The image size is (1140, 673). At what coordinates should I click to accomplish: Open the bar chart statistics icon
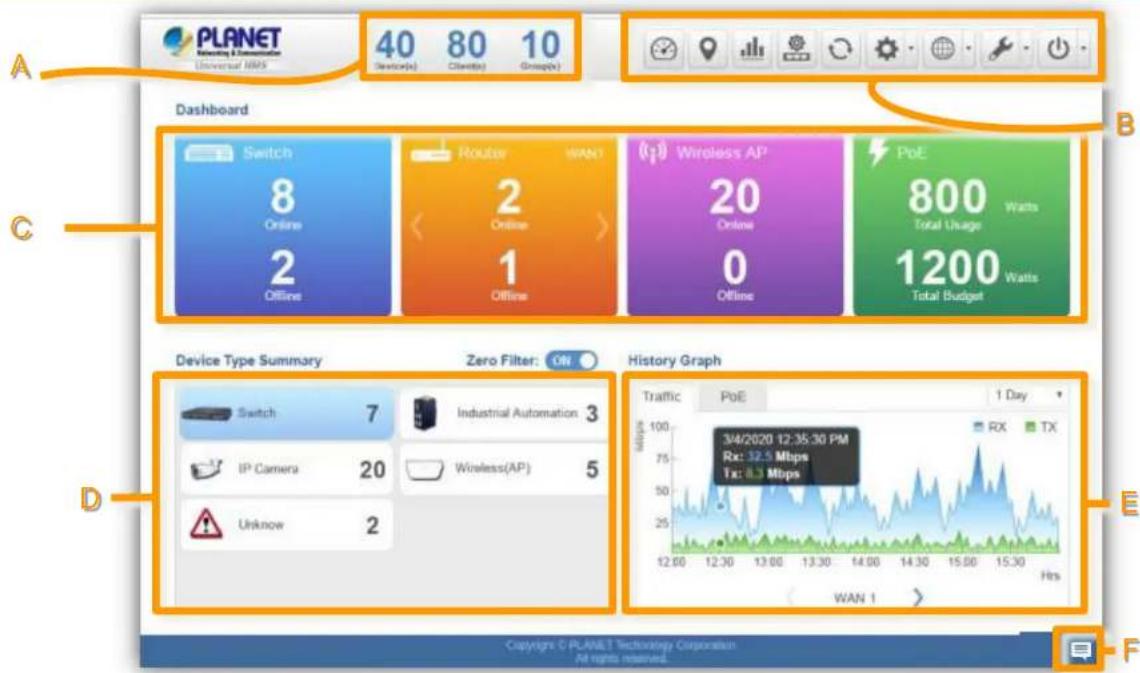pyautogui.click(x=752, y=49)
